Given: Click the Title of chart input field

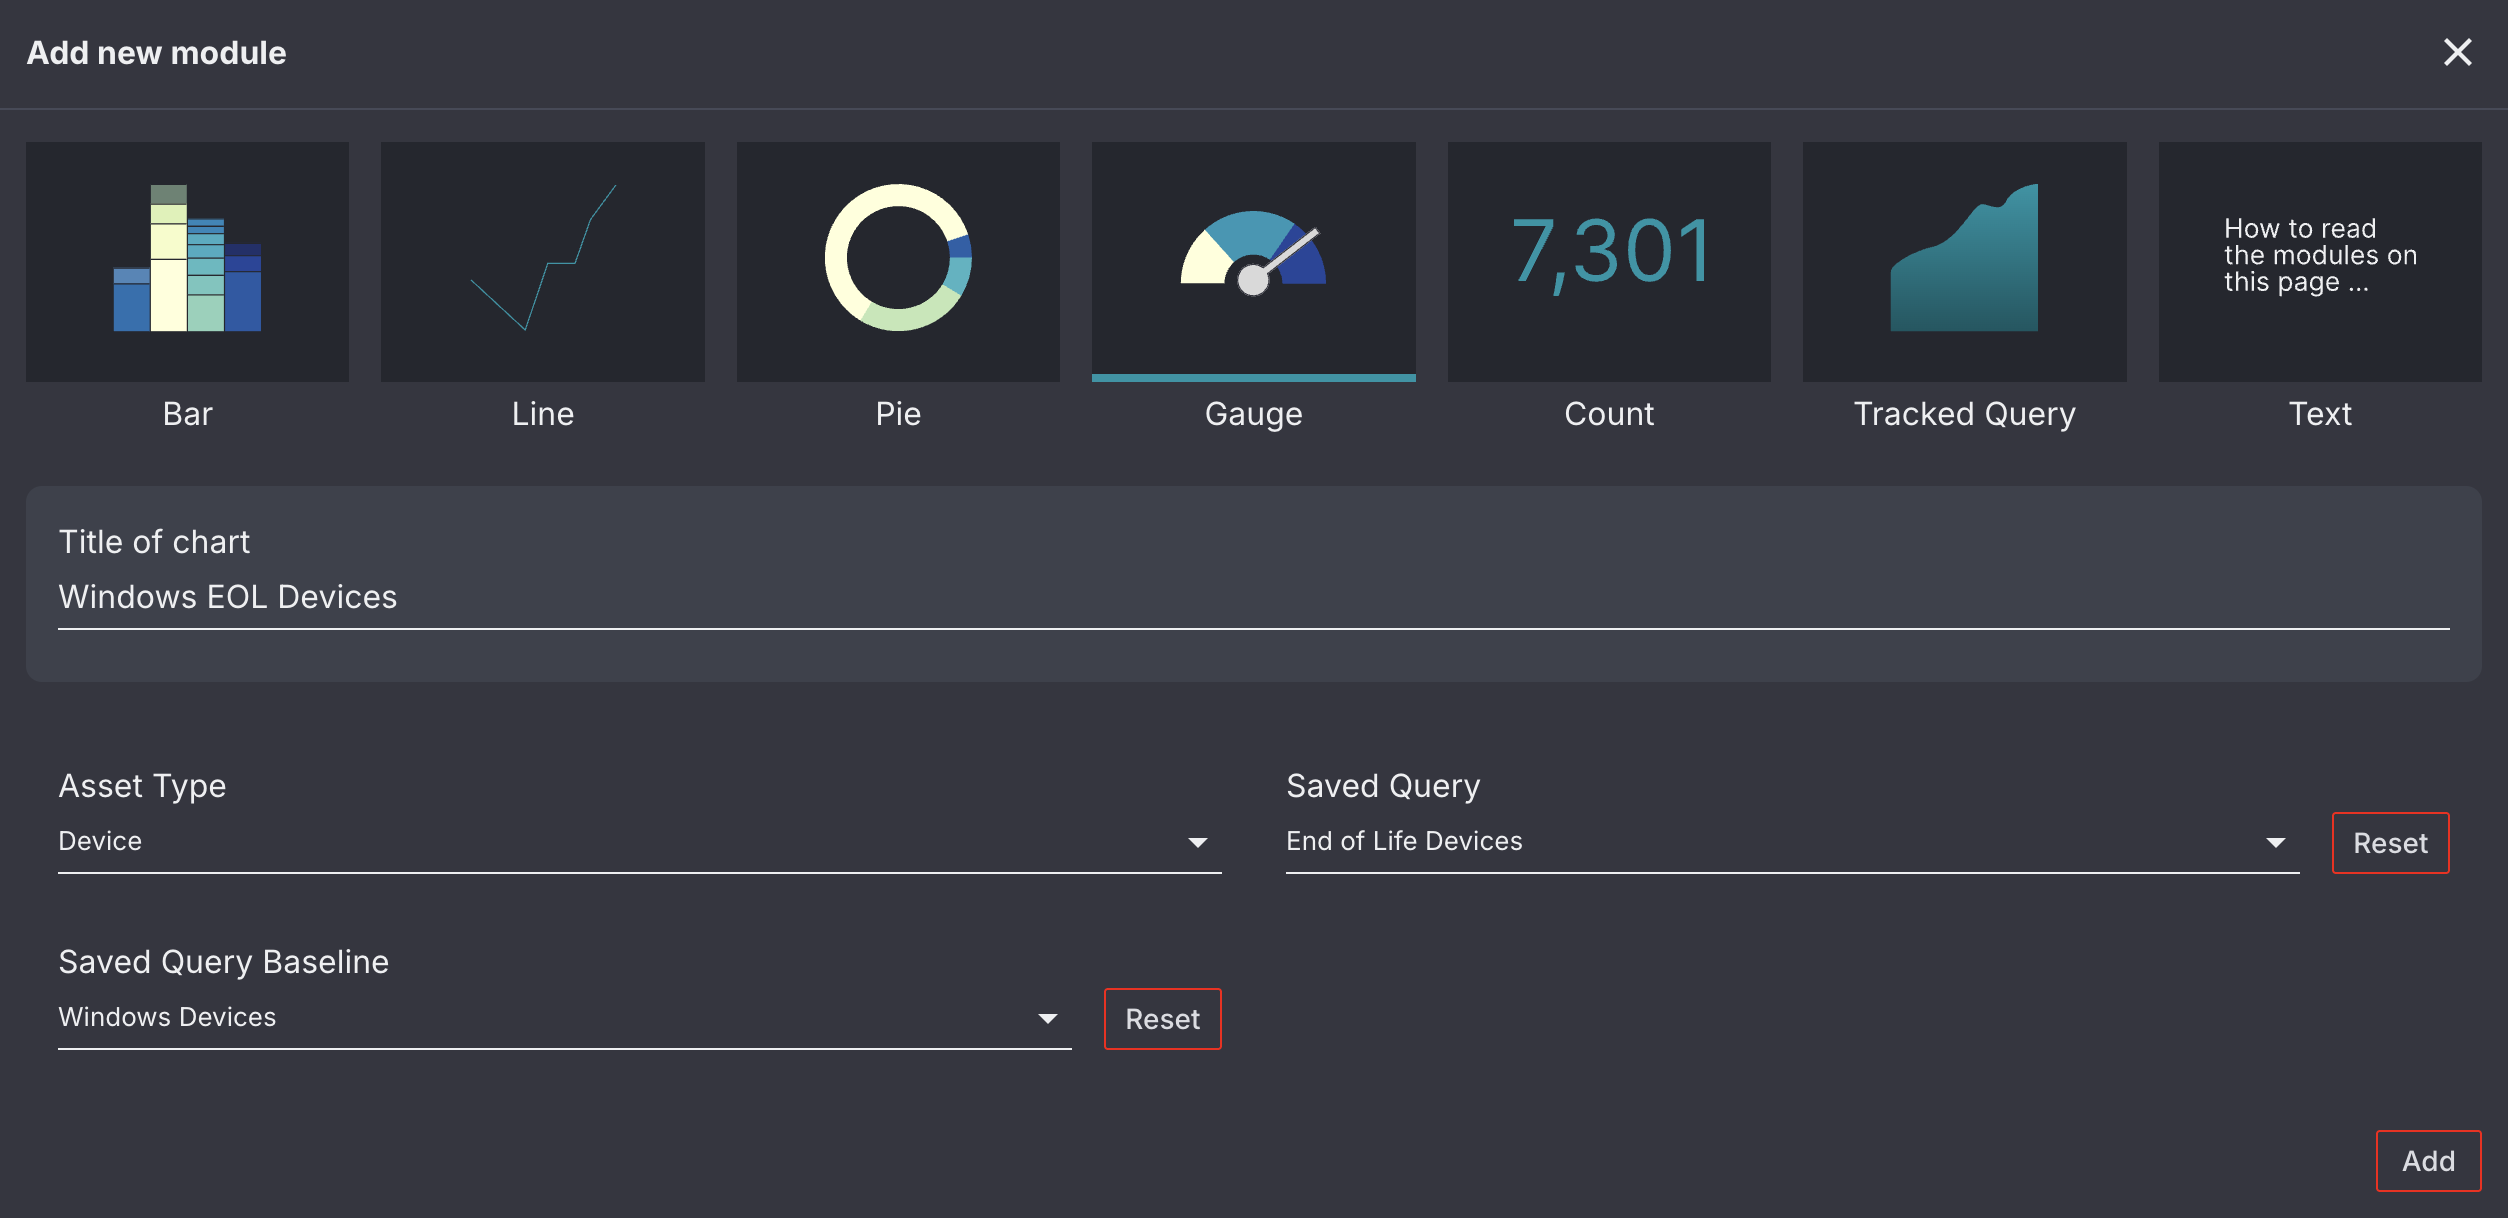Looking at the screenshot, I should pos(1252,597).
